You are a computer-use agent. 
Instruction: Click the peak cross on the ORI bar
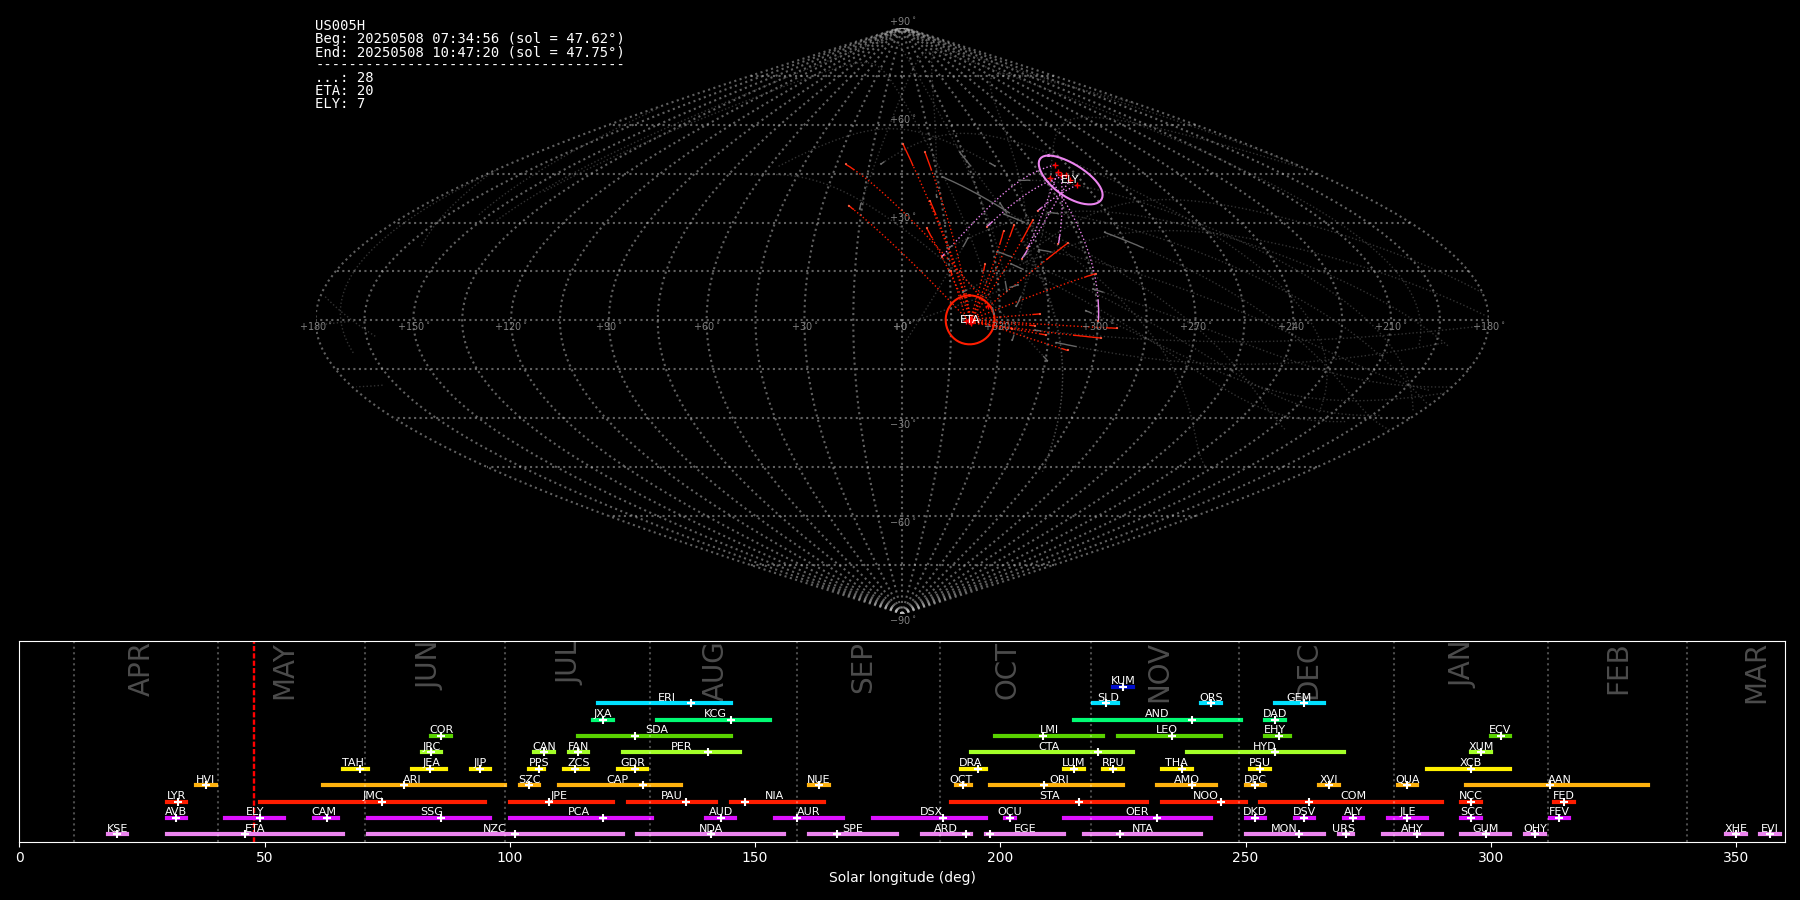pyautogui.click(x=1044, y=785)
